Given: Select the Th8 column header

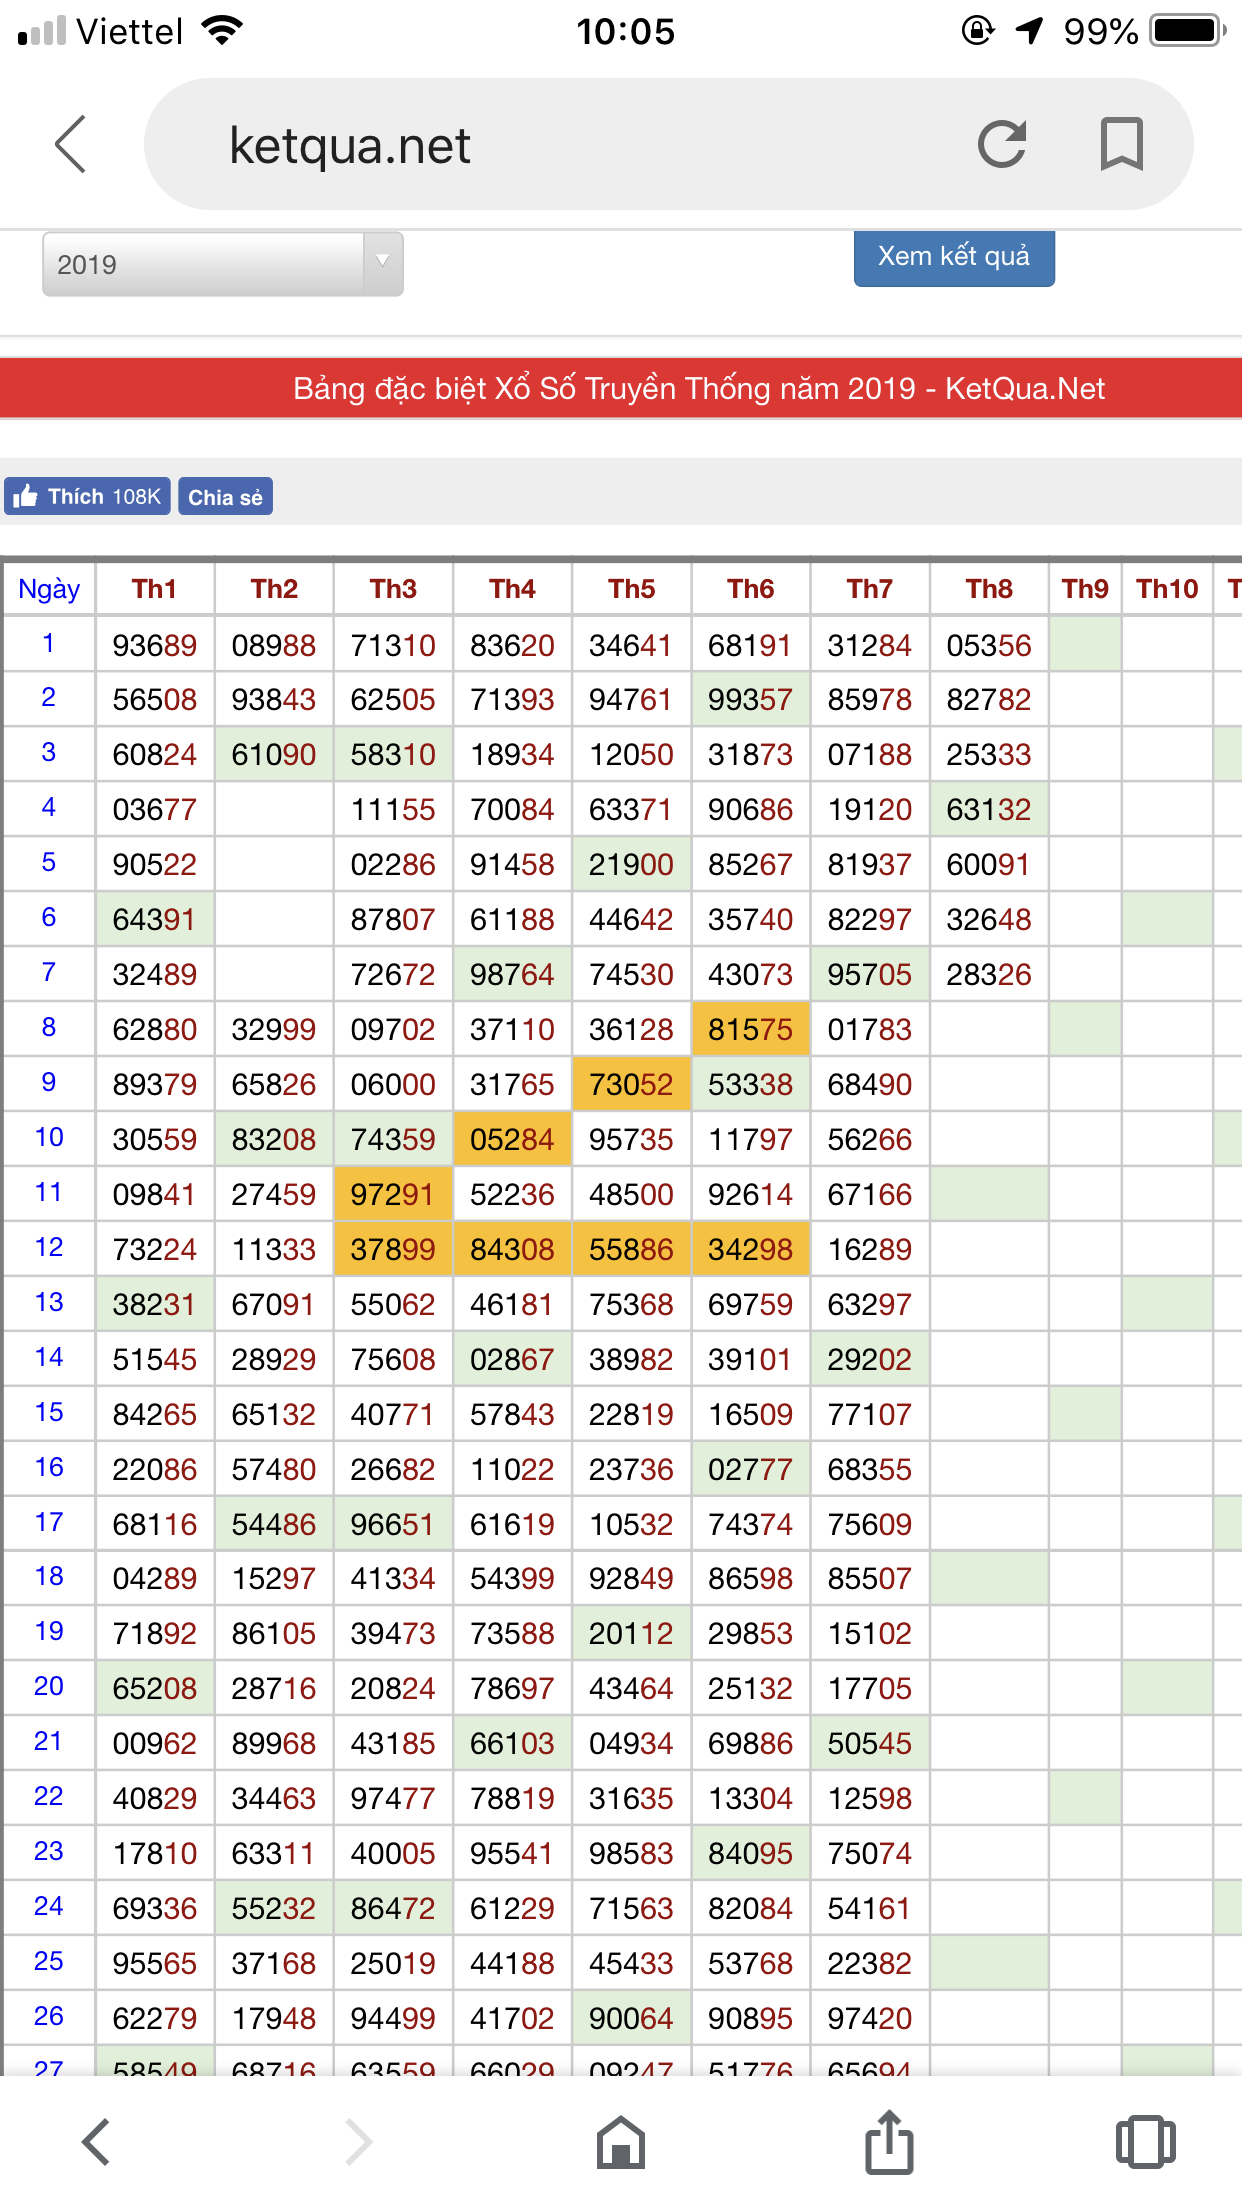Looking at the screenshot, I should [x=988, y=589].
